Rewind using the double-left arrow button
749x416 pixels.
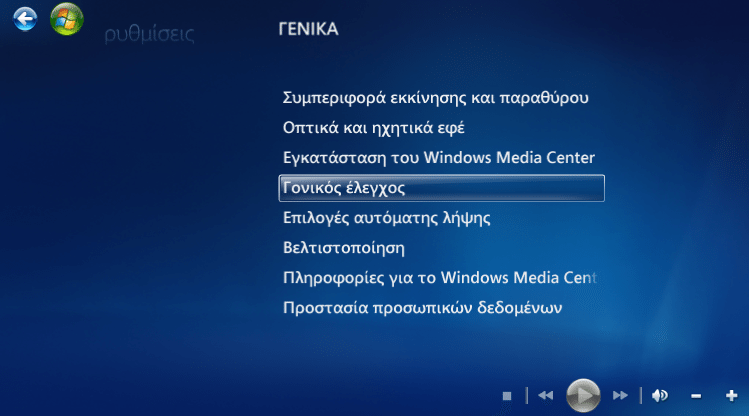click(x=546, y=395)
